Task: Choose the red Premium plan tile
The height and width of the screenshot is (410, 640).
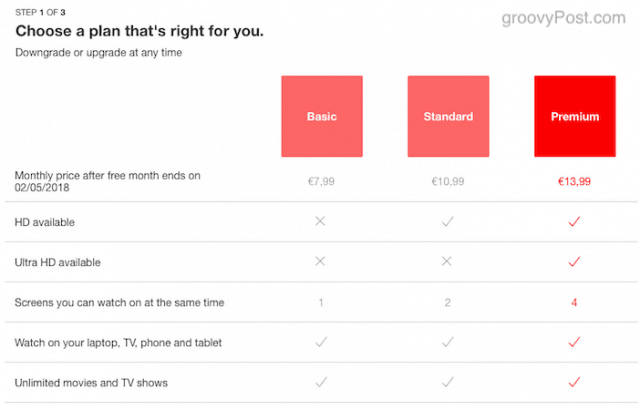Action: pos(575,116)
